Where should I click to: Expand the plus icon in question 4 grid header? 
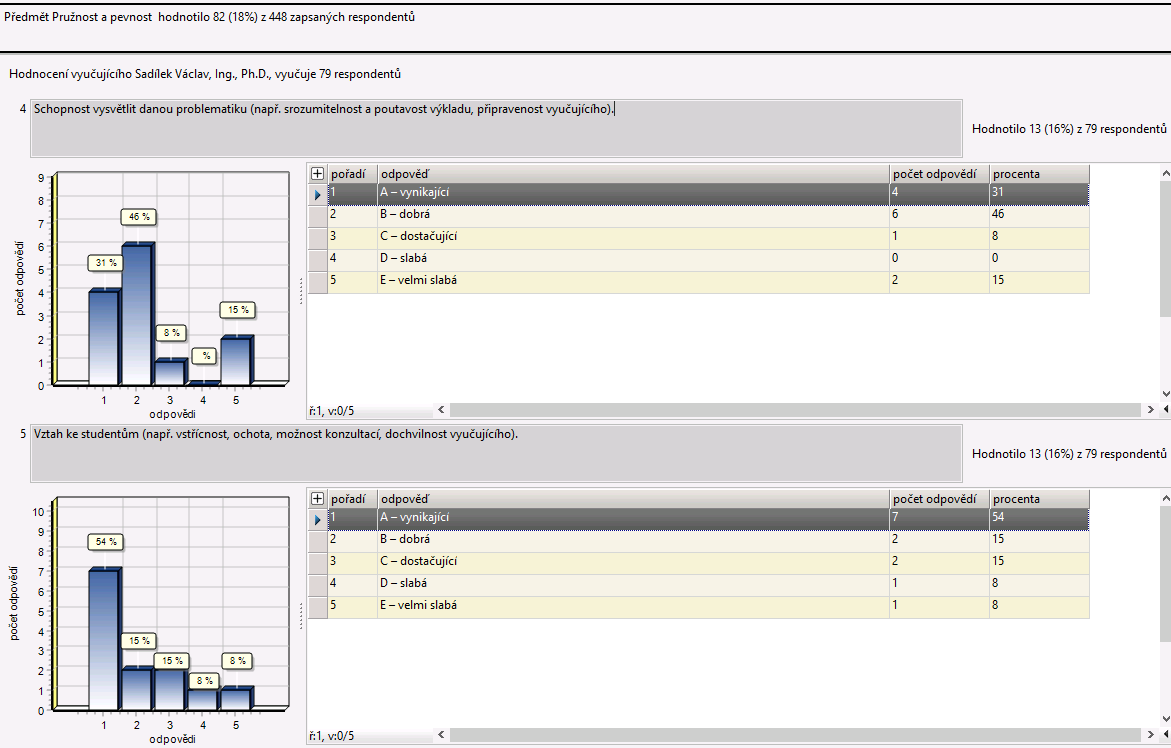[318, 174]
